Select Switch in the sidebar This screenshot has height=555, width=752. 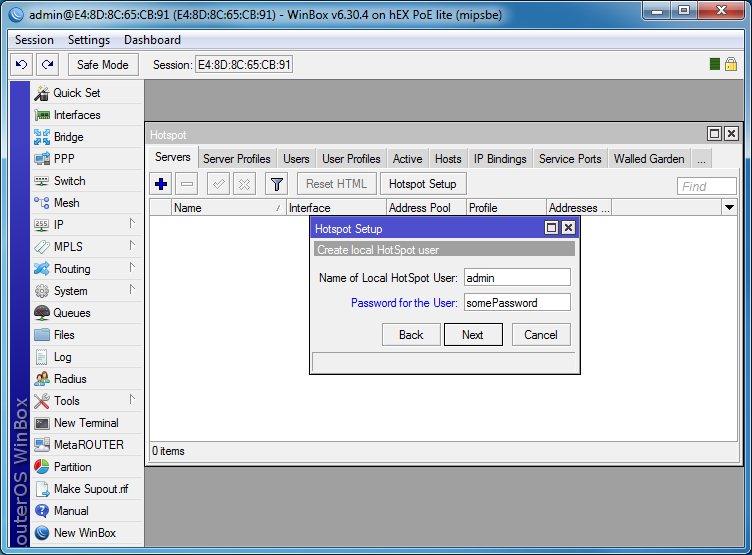click(87, 181)
